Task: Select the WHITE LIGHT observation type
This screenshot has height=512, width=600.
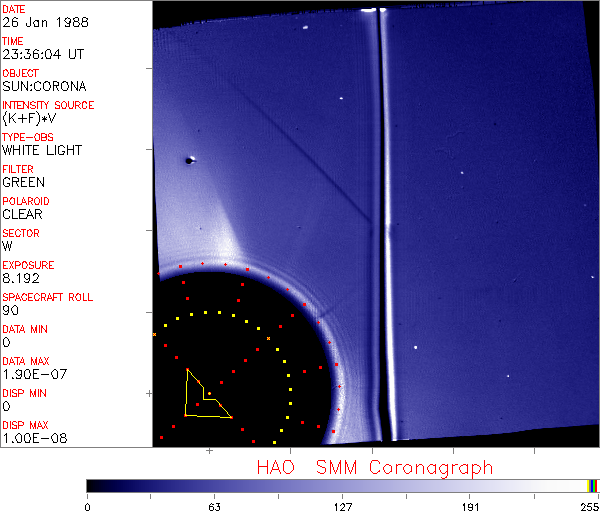Action: tap(41, 151)
